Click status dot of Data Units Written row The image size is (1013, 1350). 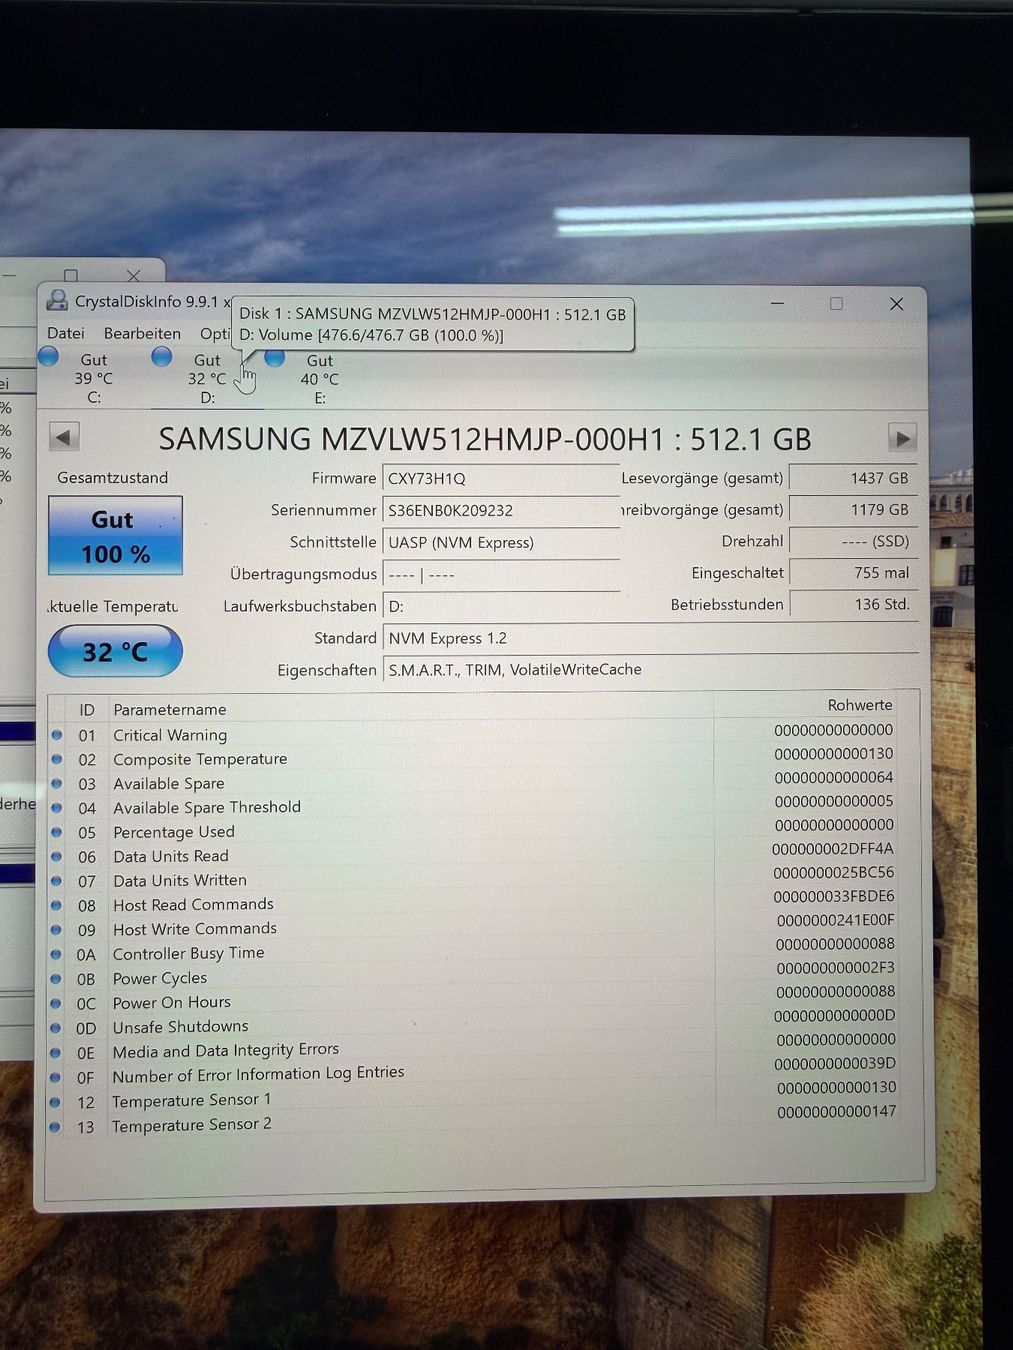[57, 881]
